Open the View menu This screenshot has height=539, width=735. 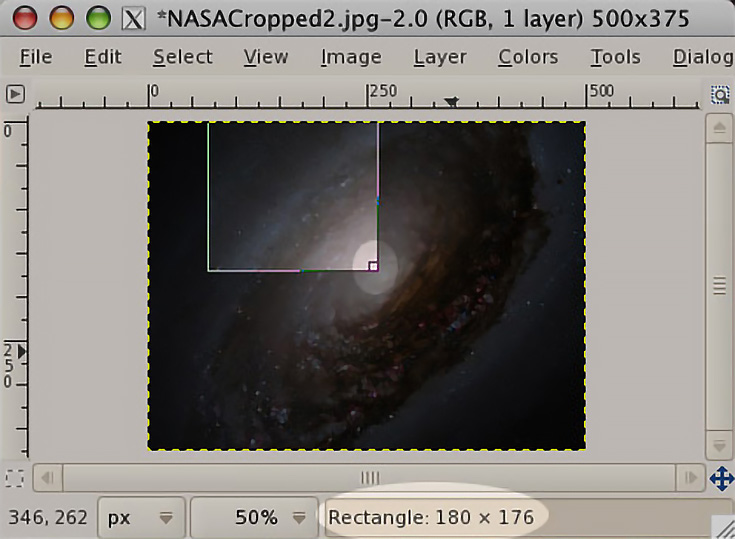pyautogui.click(x=266, y=57)
